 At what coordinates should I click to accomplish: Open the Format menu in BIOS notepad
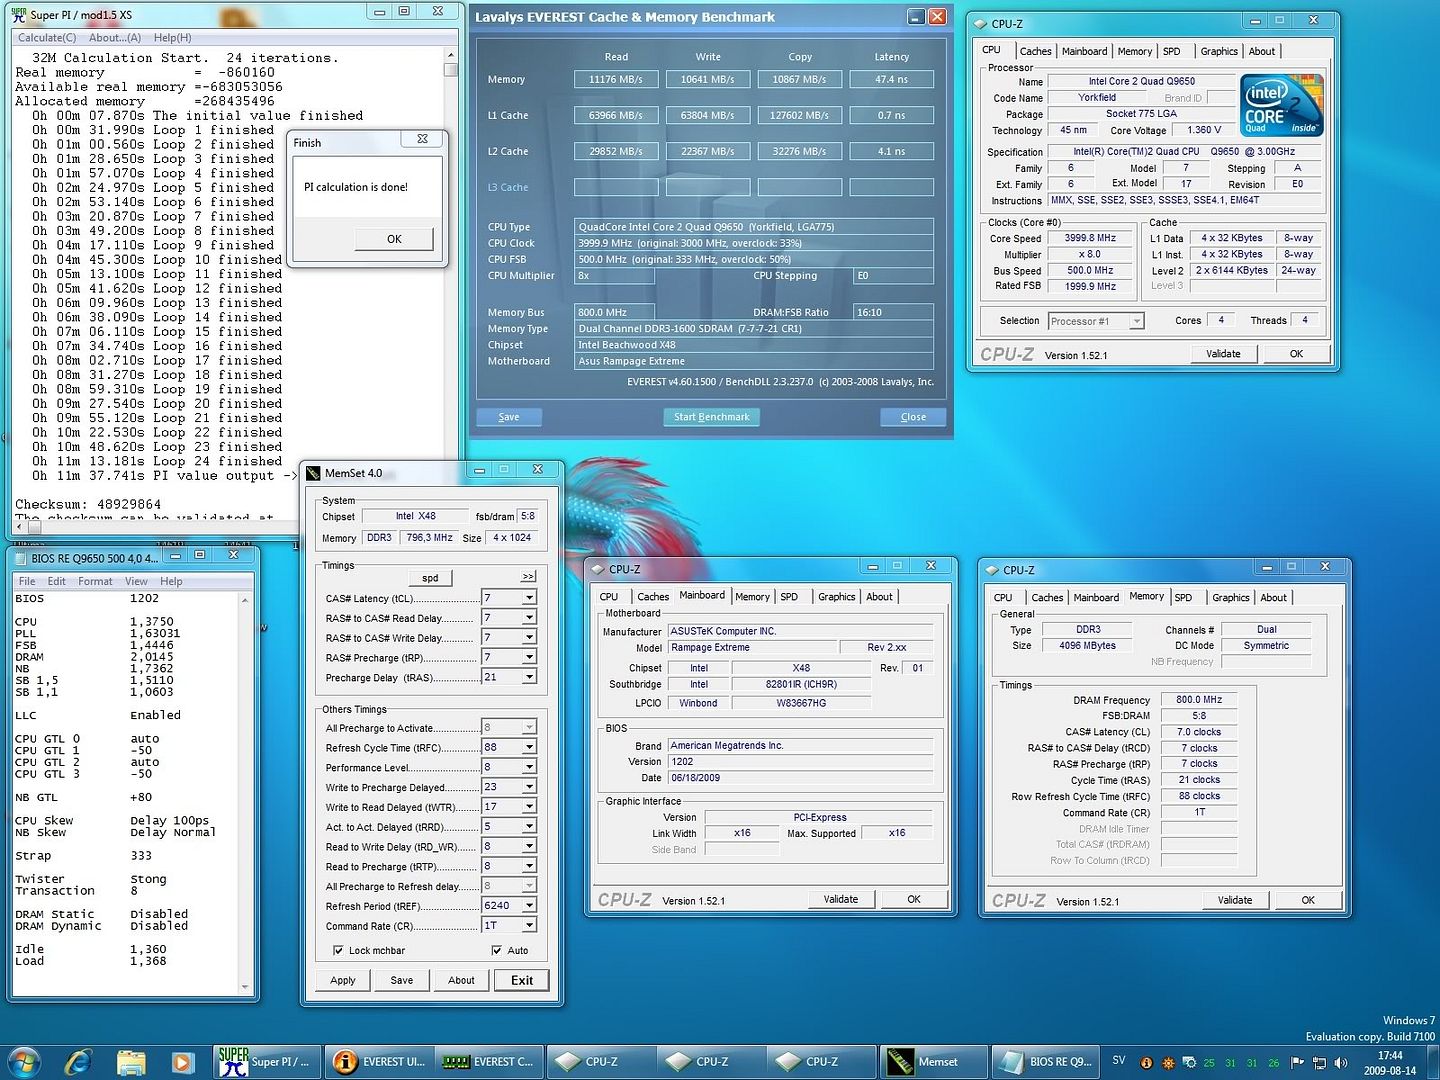click(x=95, y=581)
